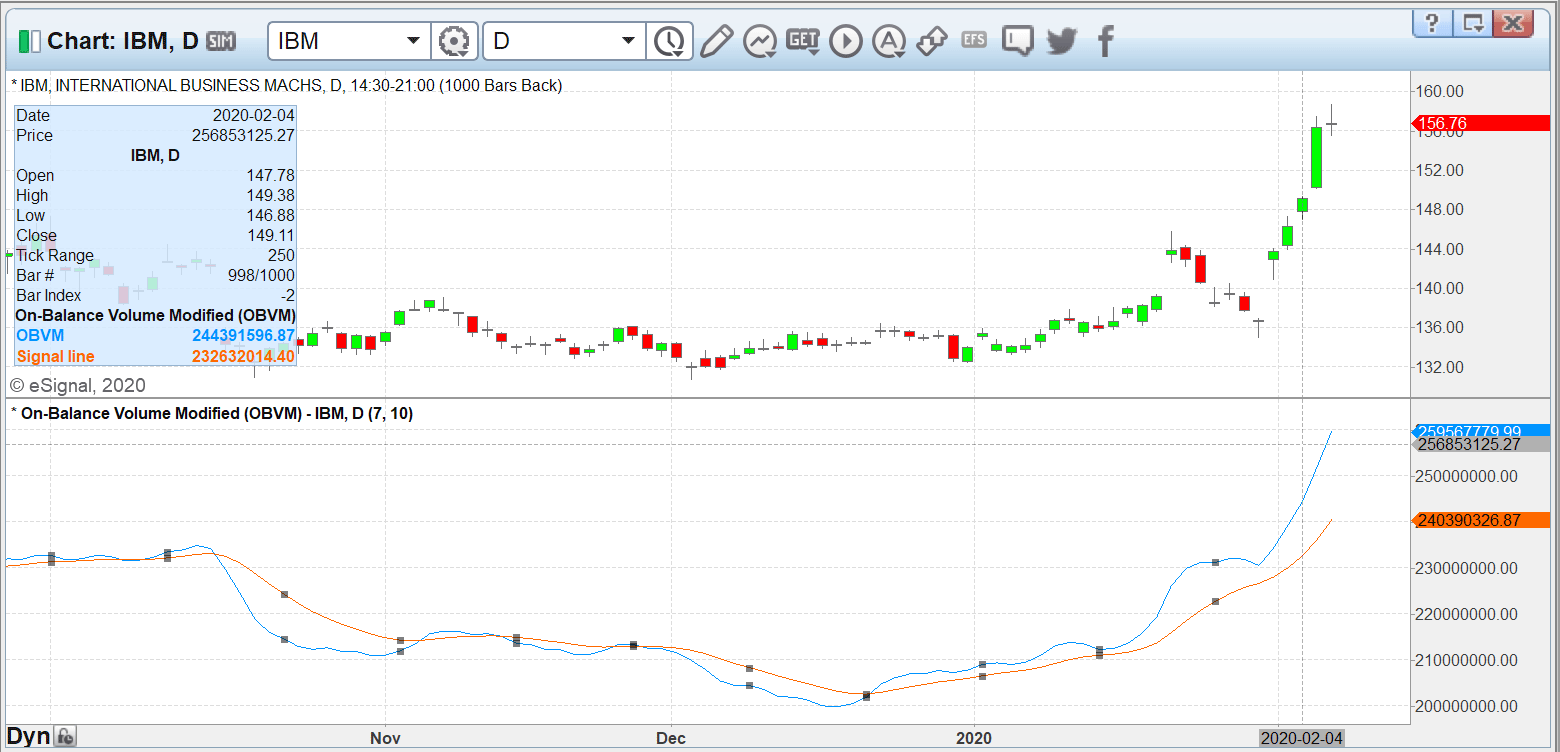Open the EFS formula icon
1560x752 pixels.
click(x=974, y=40)
